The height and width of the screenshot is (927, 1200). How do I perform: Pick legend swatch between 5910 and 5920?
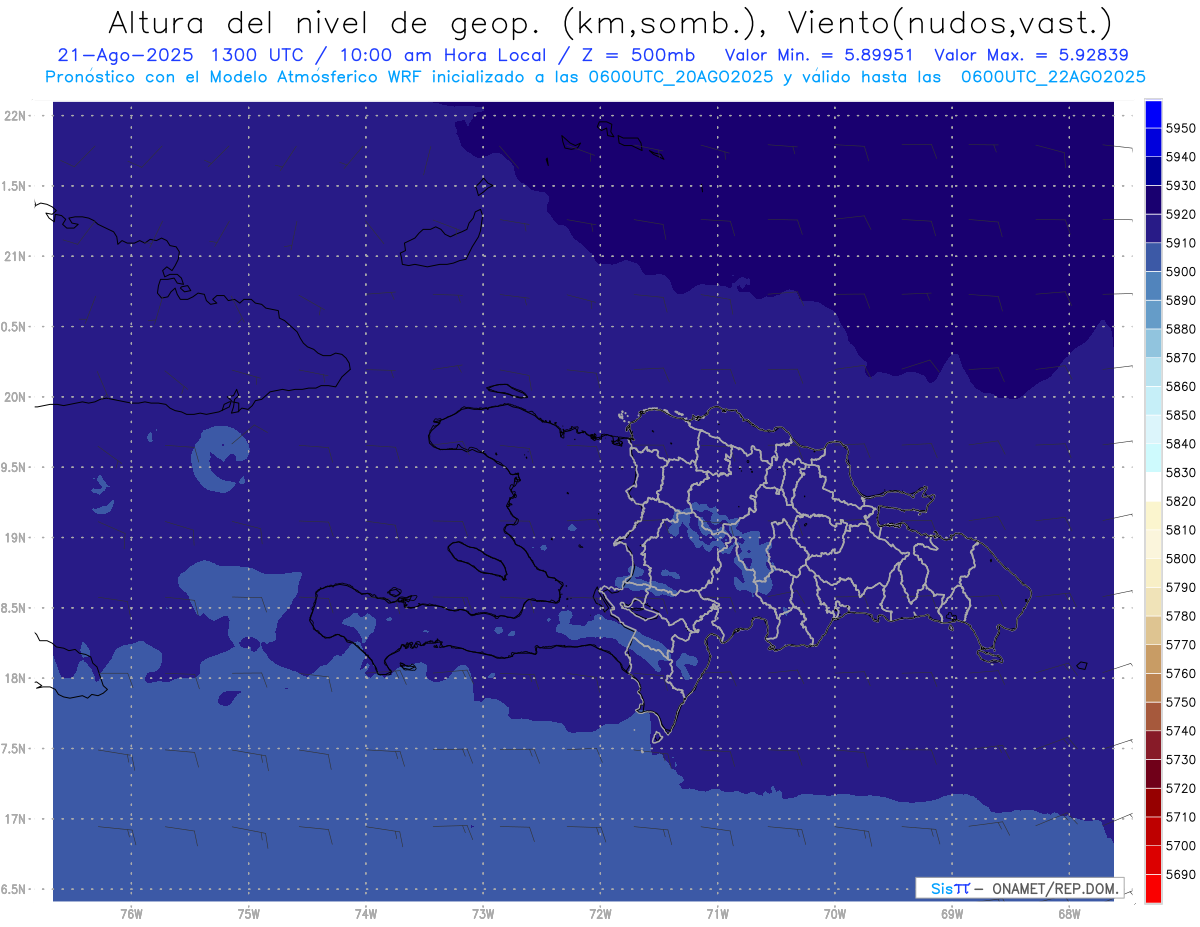pos(1153,228)
